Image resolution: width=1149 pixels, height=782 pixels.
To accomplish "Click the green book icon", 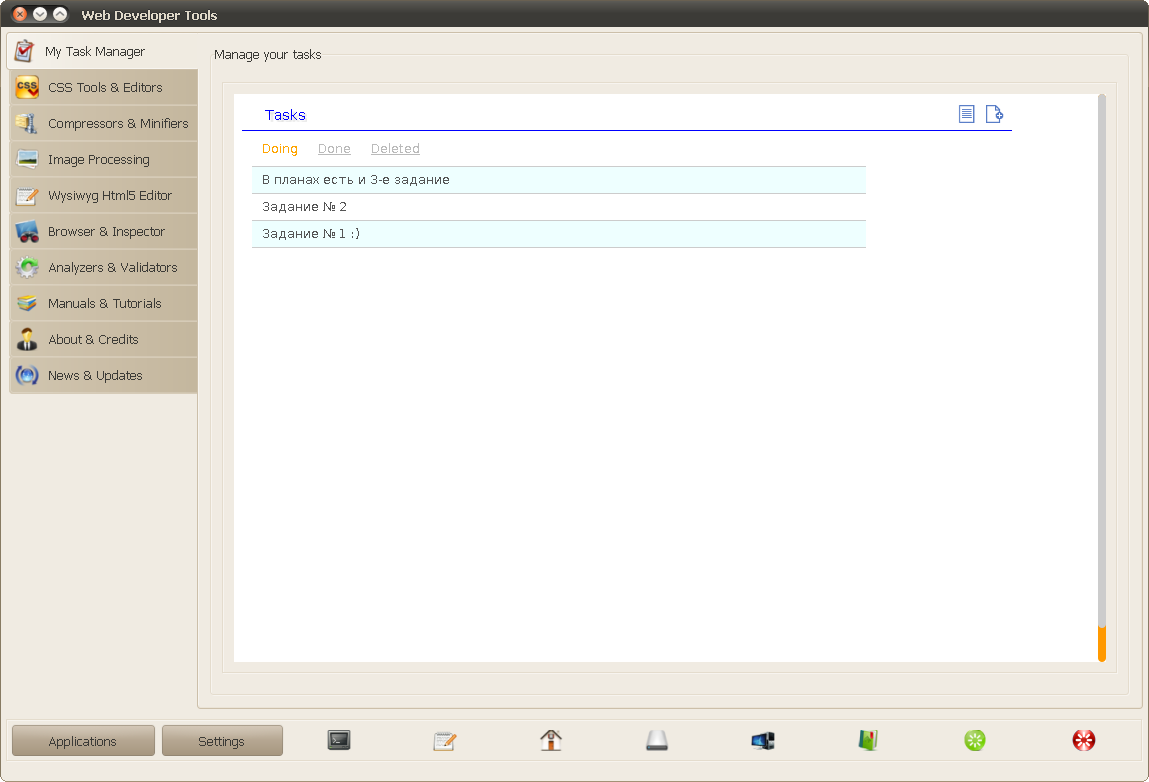I will click(868, 740).
